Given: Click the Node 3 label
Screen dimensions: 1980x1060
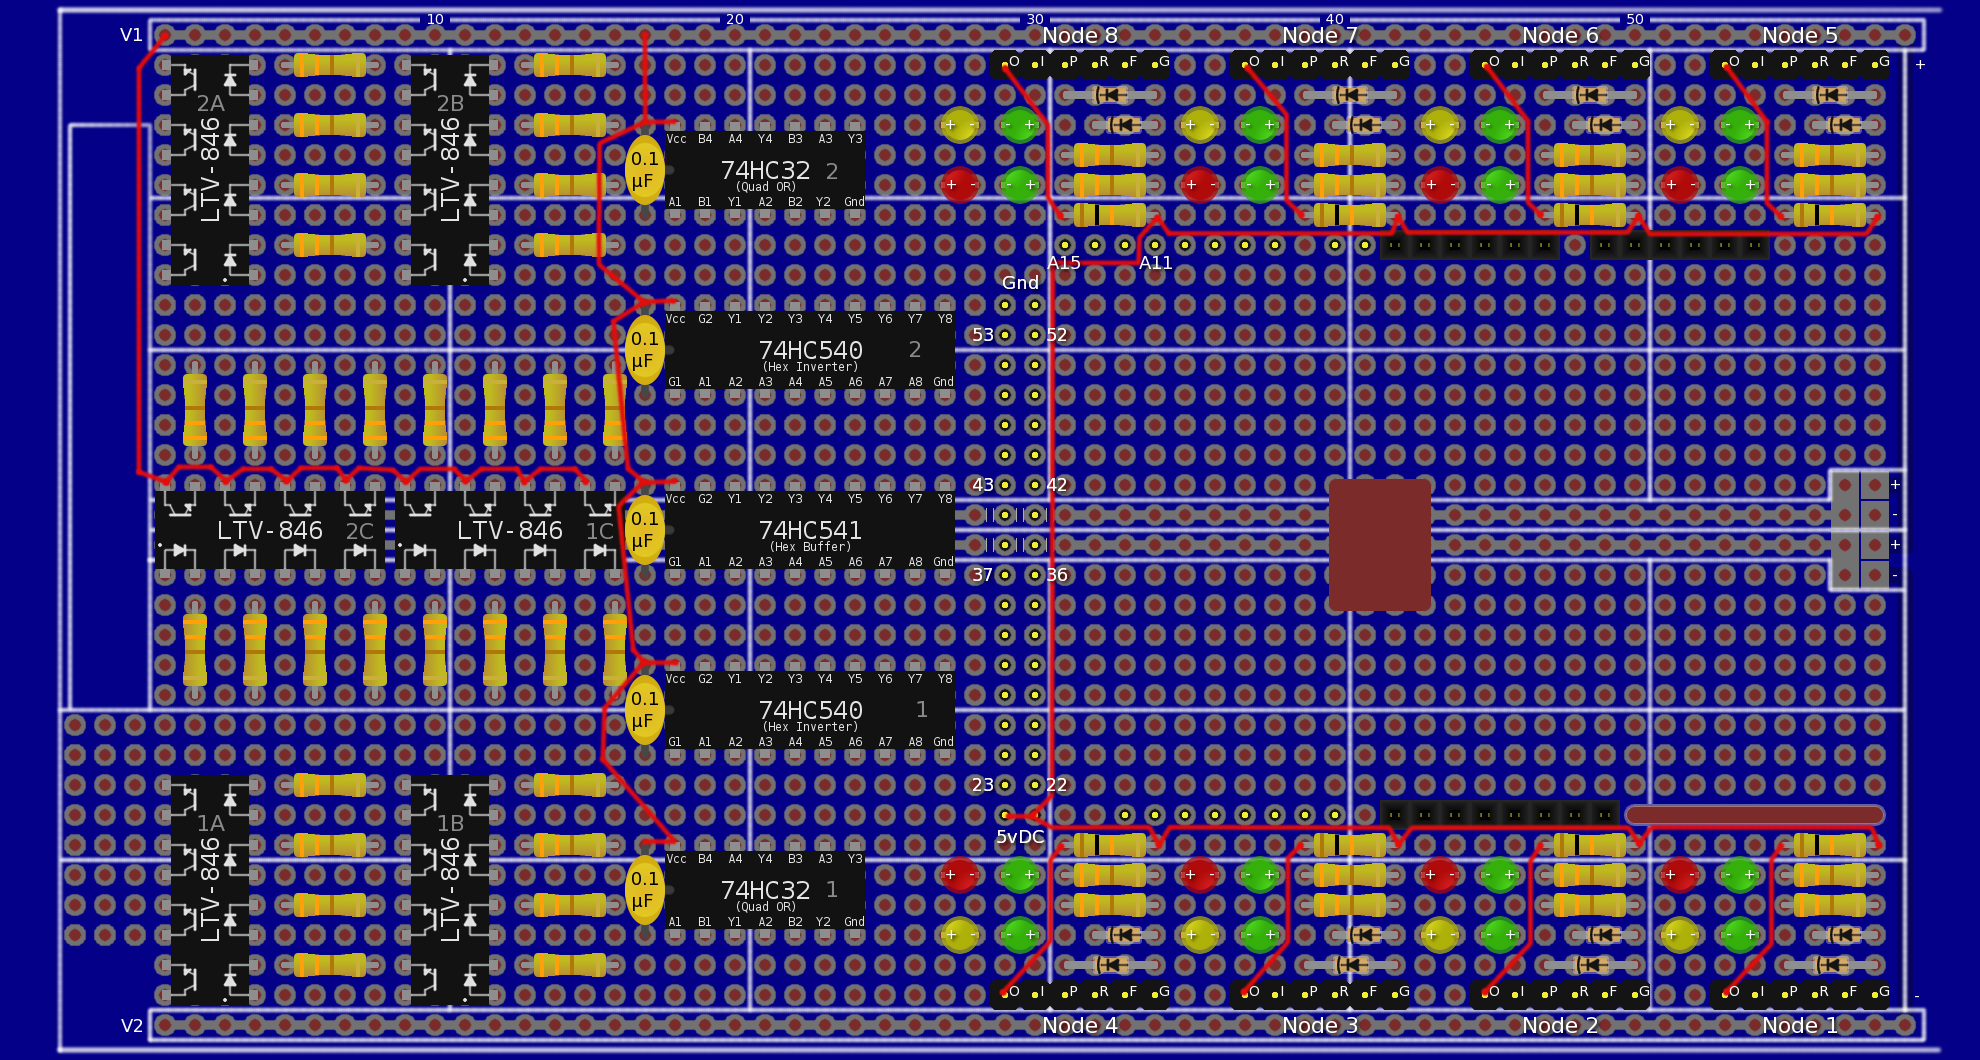Looking at the screenshot, I should [x=1320, y=1025].
